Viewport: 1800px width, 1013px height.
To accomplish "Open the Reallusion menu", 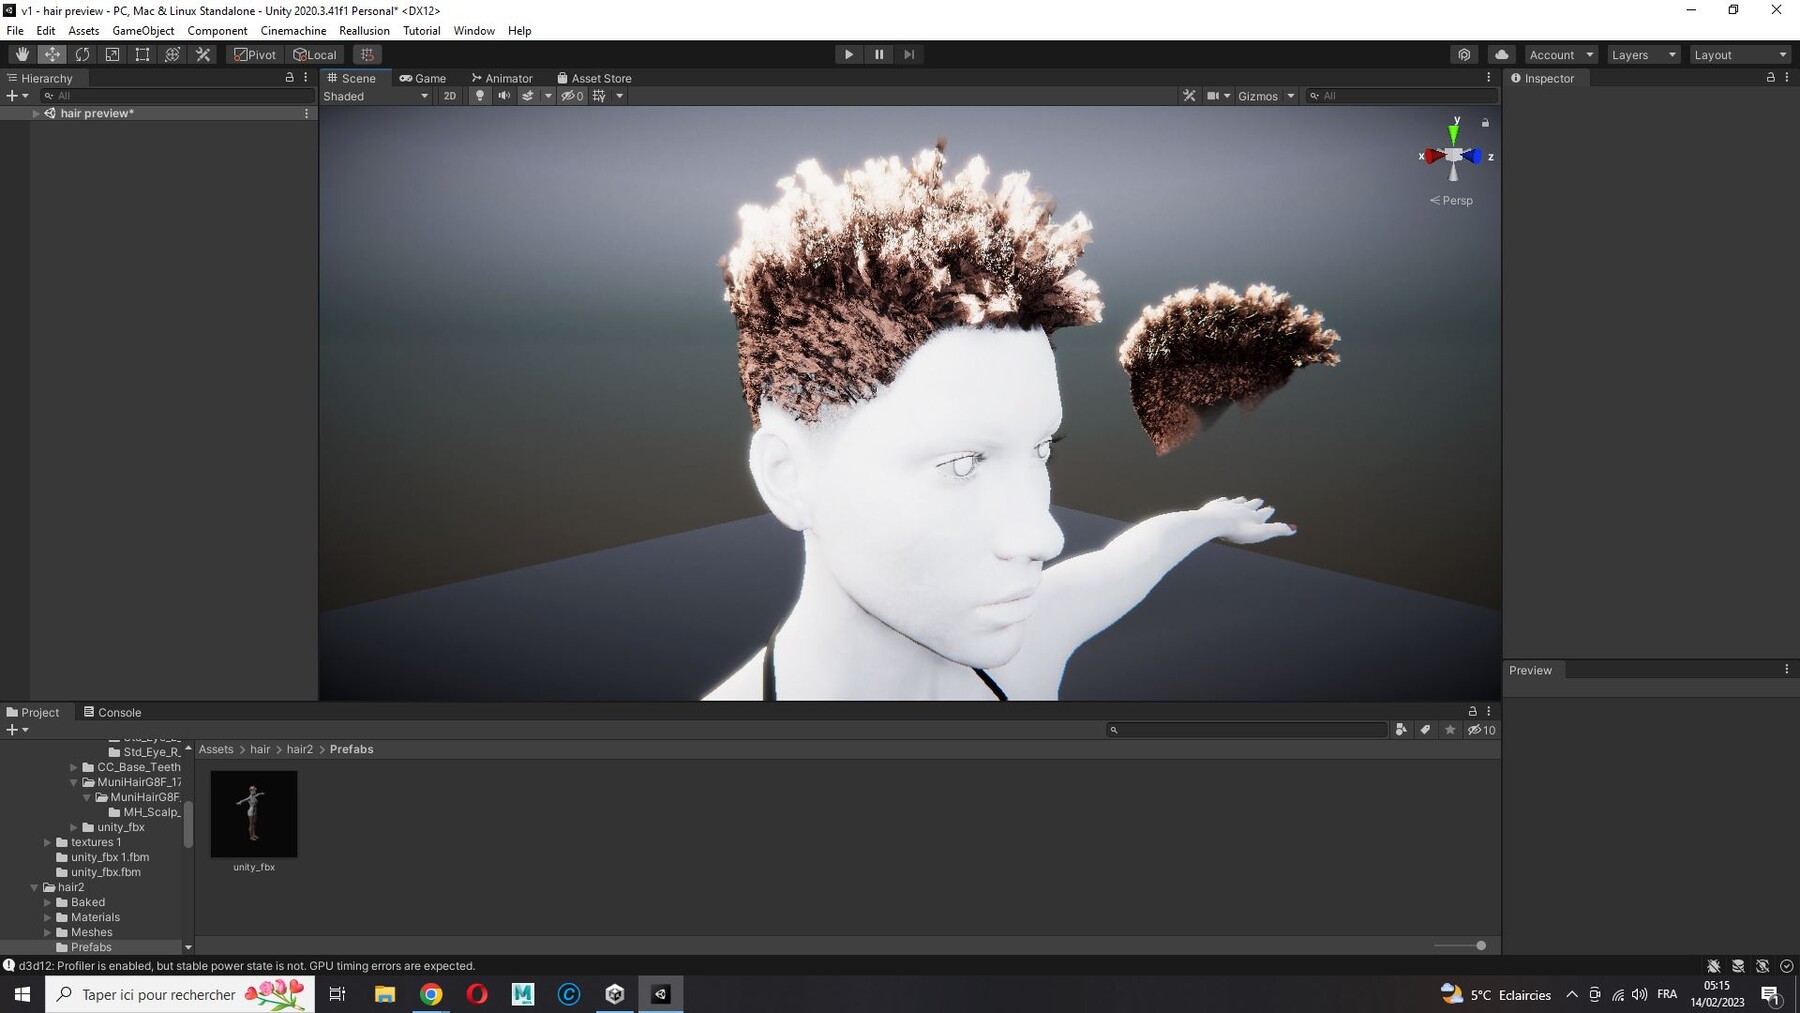I will (364, 31).
